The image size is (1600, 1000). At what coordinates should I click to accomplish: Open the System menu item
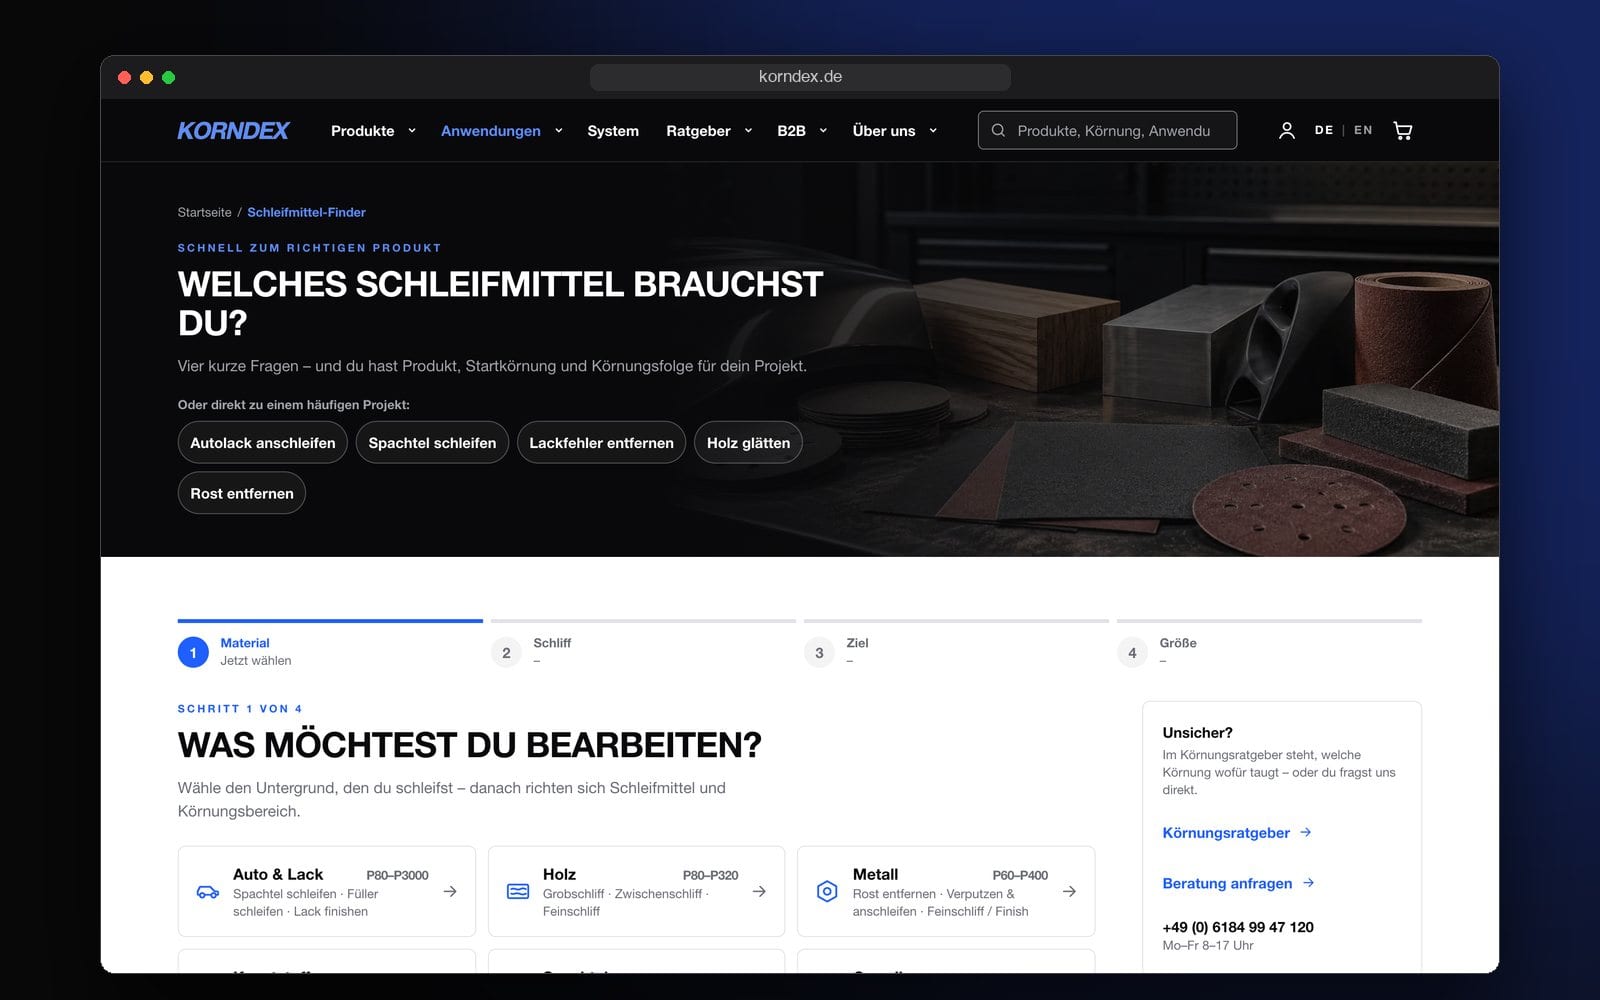(613, 131)
